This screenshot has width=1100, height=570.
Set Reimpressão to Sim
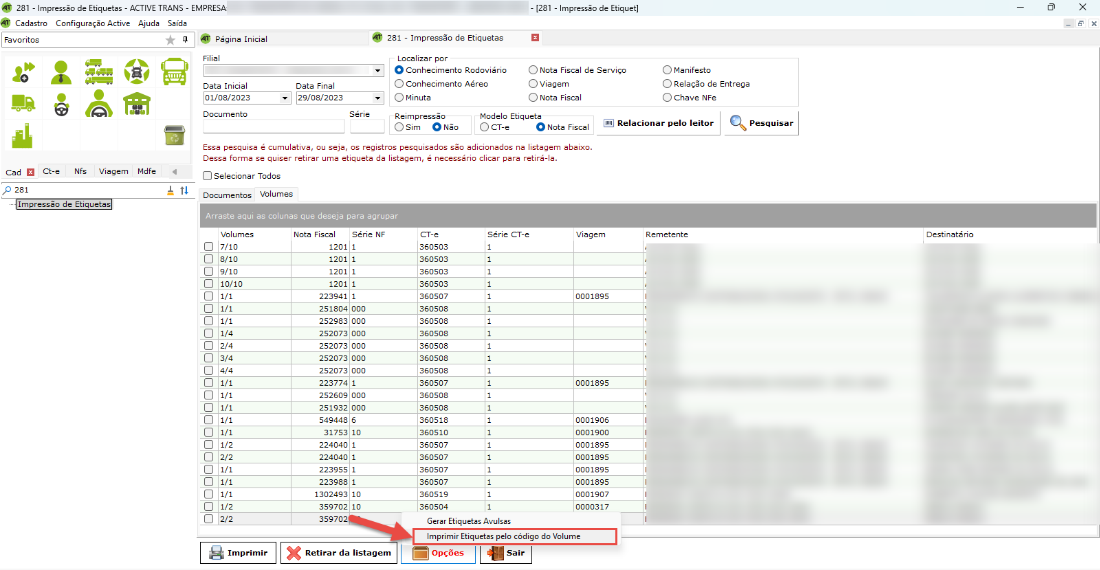(399, 127)
